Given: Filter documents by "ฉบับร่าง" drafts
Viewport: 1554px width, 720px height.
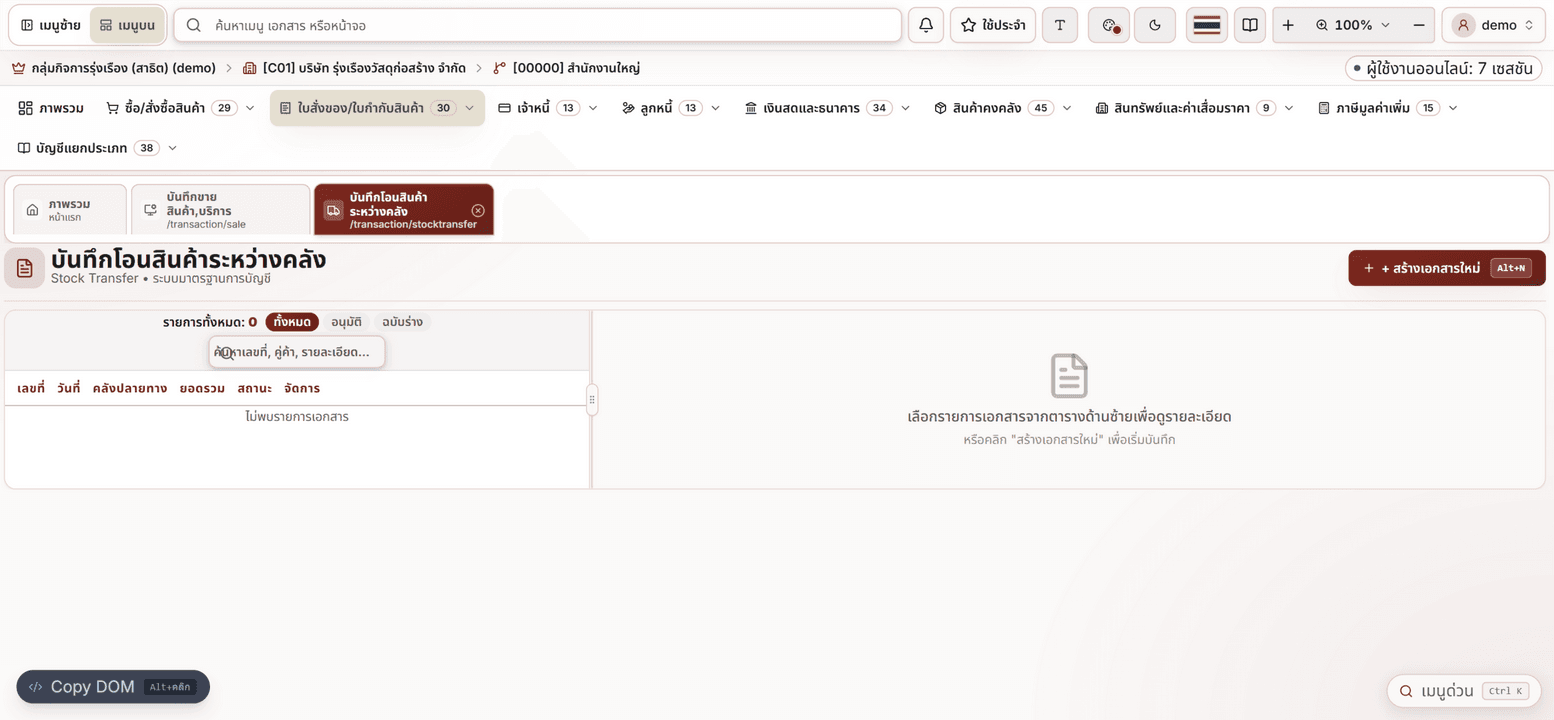Looking at the screenshot, I should tap(402, 322).
